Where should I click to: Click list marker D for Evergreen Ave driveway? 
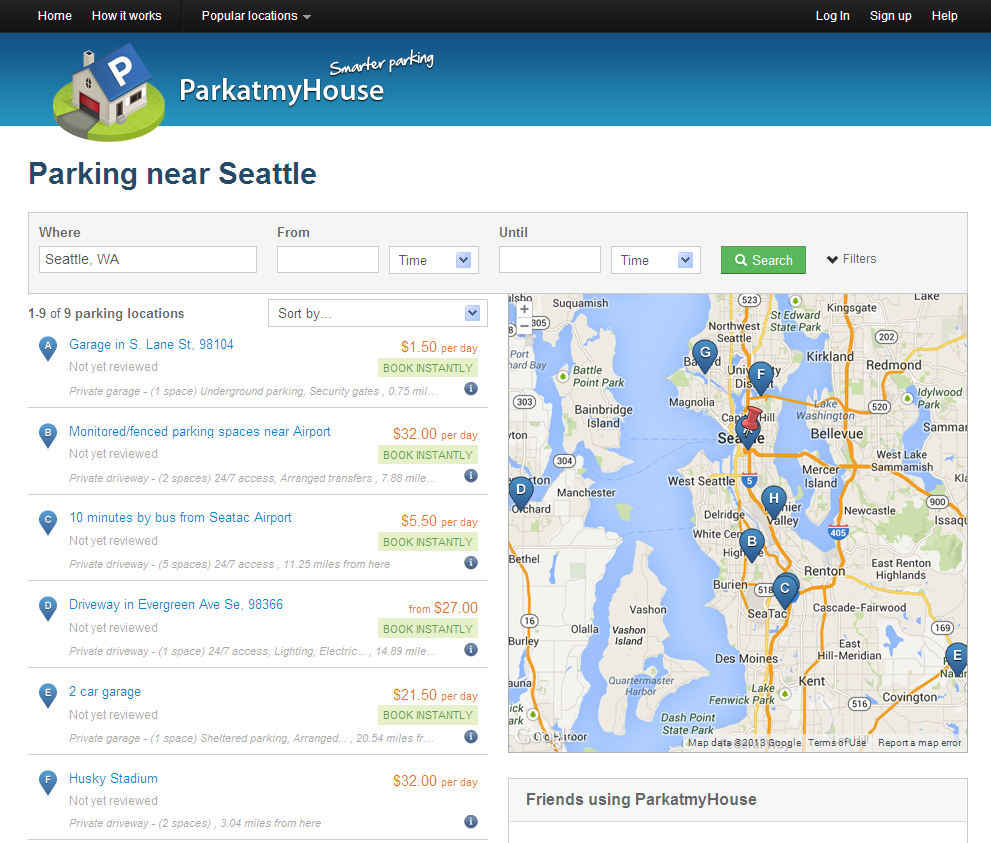[48, 609]
